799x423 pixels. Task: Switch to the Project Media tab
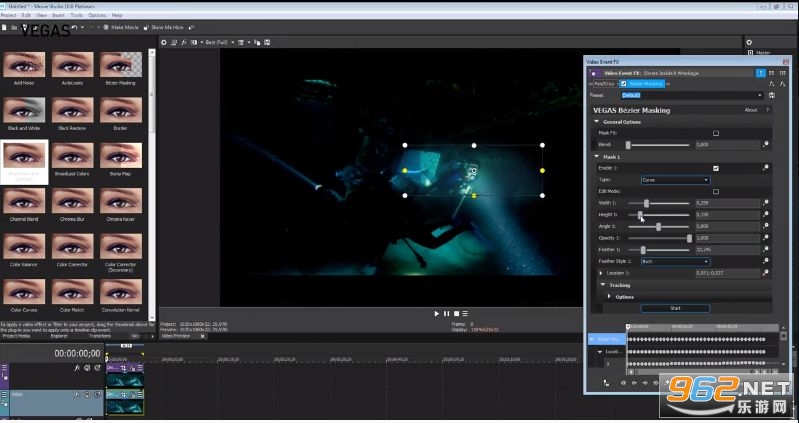point(16,336)
